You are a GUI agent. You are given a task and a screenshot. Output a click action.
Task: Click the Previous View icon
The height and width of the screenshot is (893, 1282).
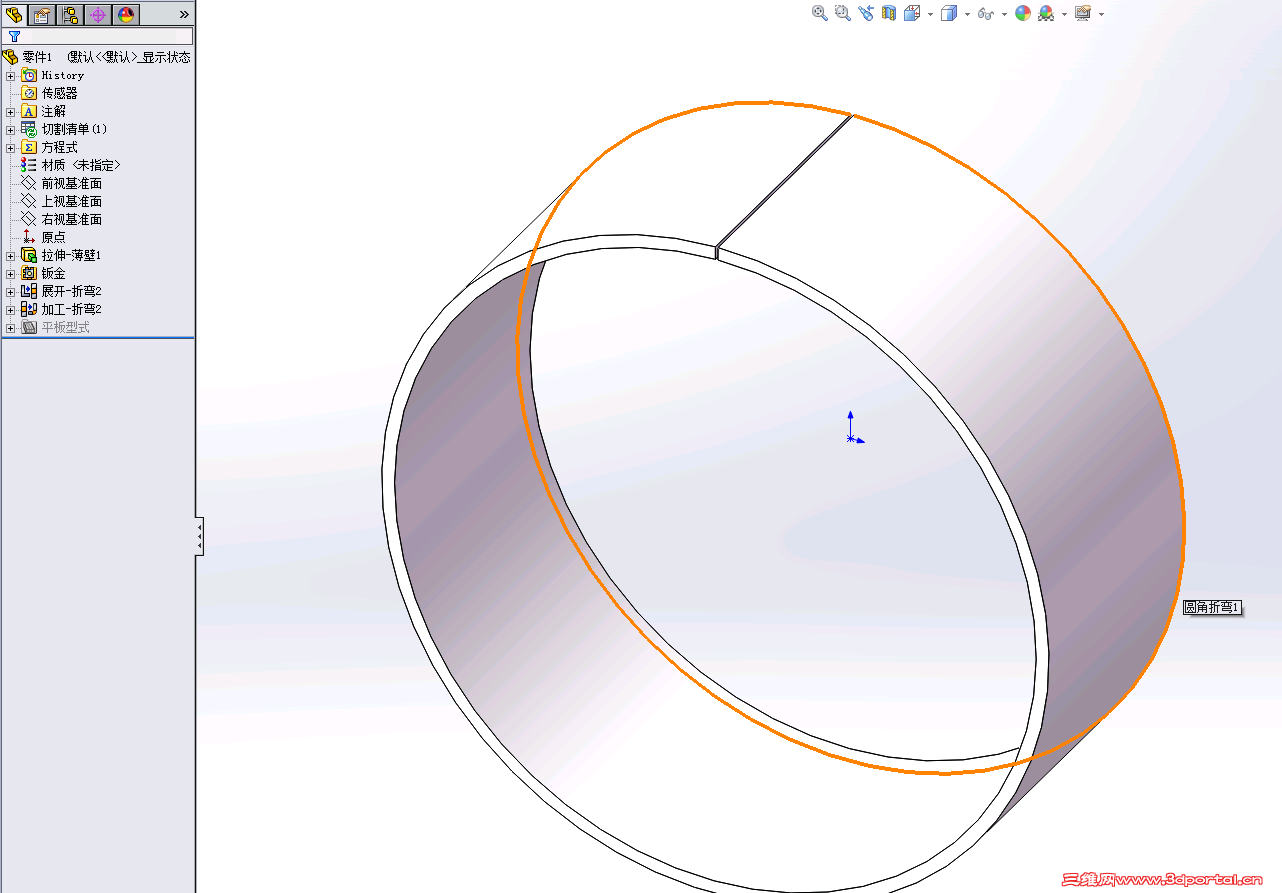coord(866,13)
